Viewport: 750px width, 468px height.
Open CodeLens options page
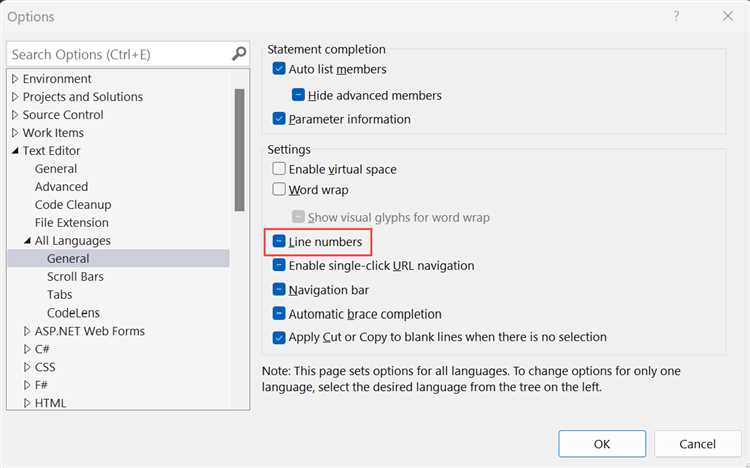click(73, 312)
